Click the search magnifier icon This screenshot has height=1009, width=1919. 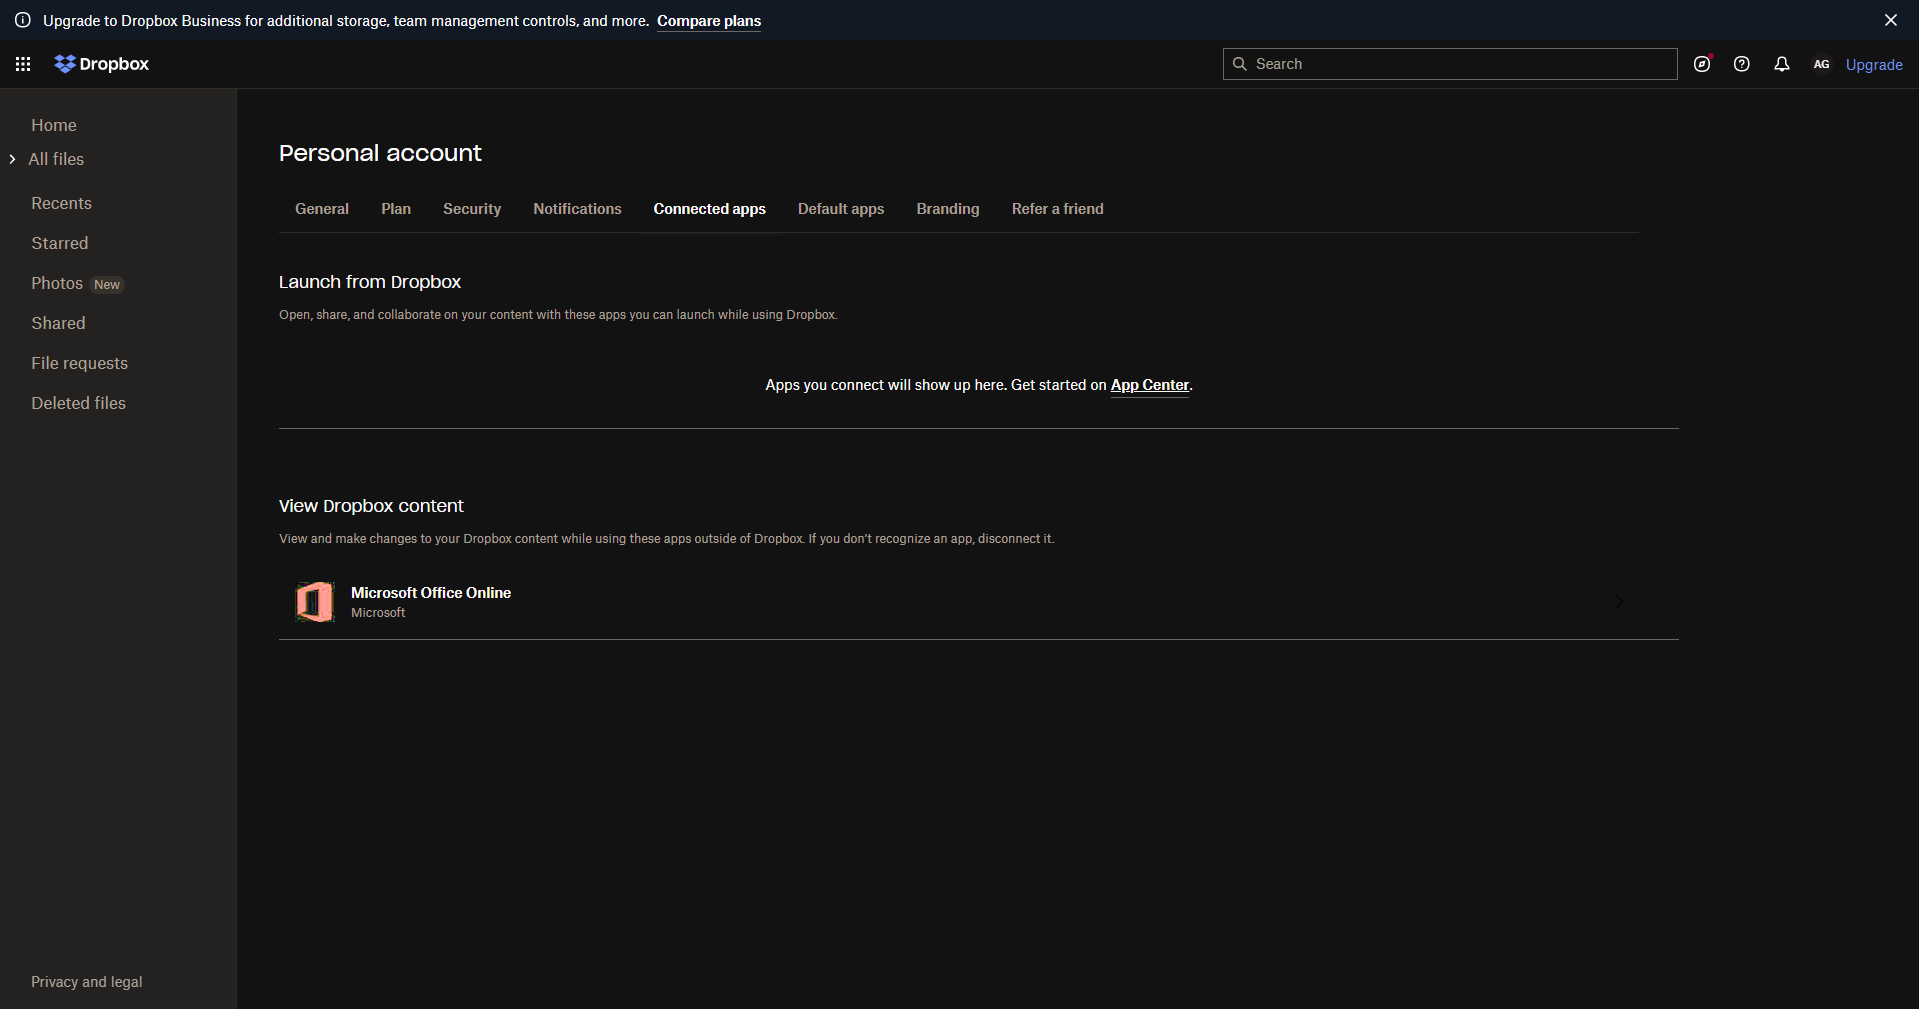click(1240, 64)
